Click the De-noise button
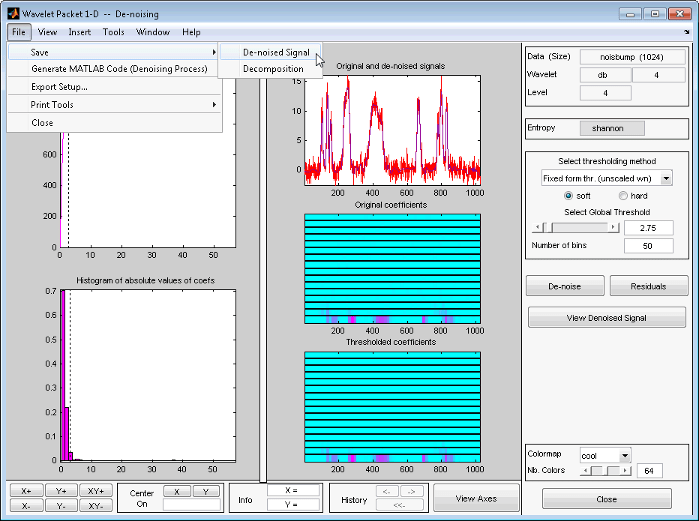 click(565, 286)
